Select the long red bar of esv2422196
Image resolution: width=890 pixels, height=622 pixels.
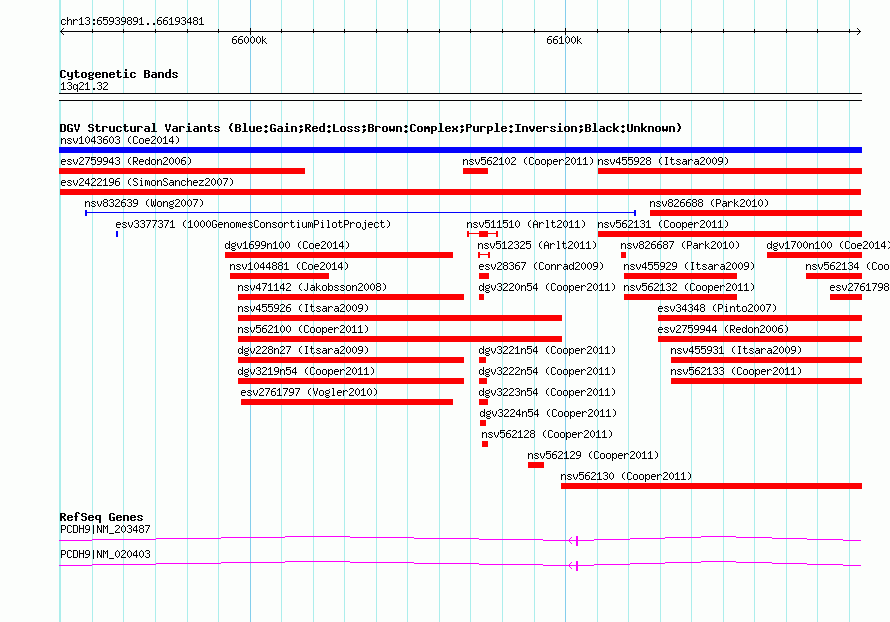click(x=460, y=192)
